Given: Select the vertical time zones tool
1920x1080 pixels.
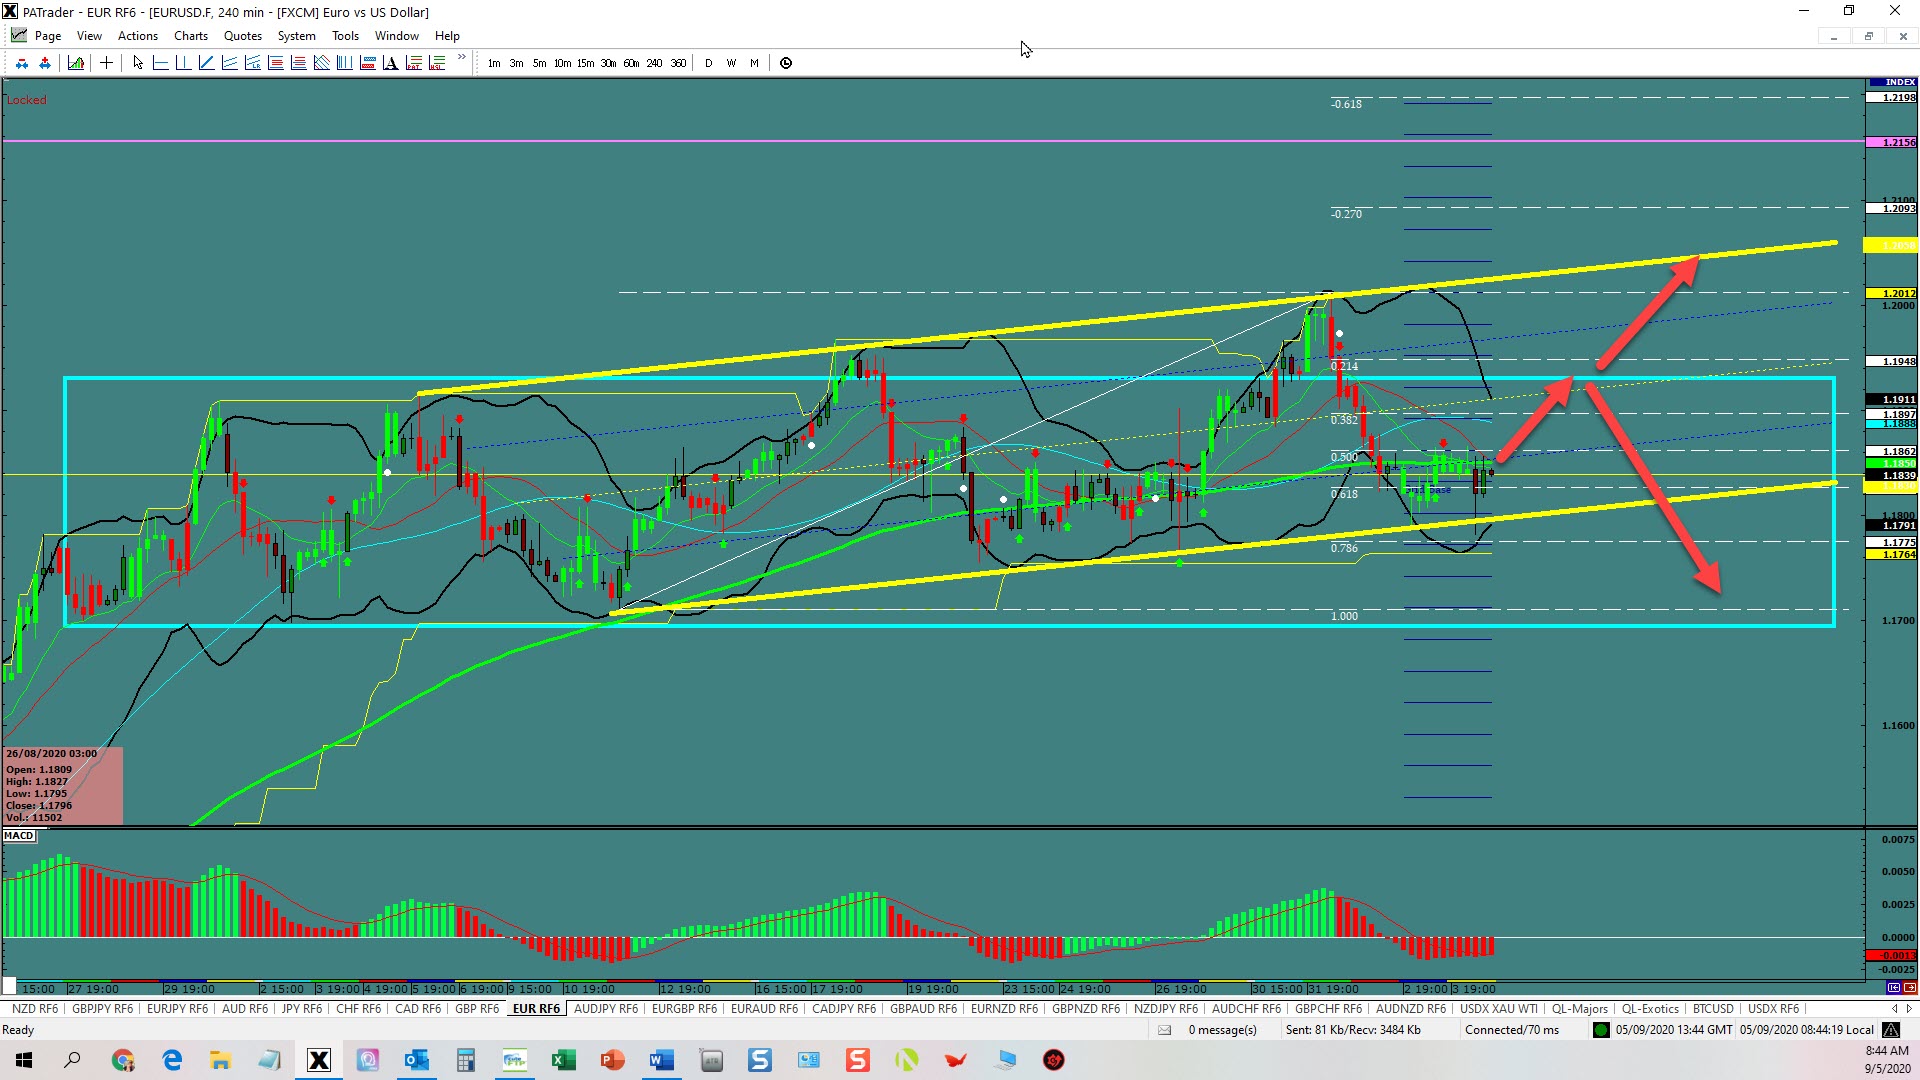Looking at the screenshot, I should pyautogui.click(x=344, y=63).
